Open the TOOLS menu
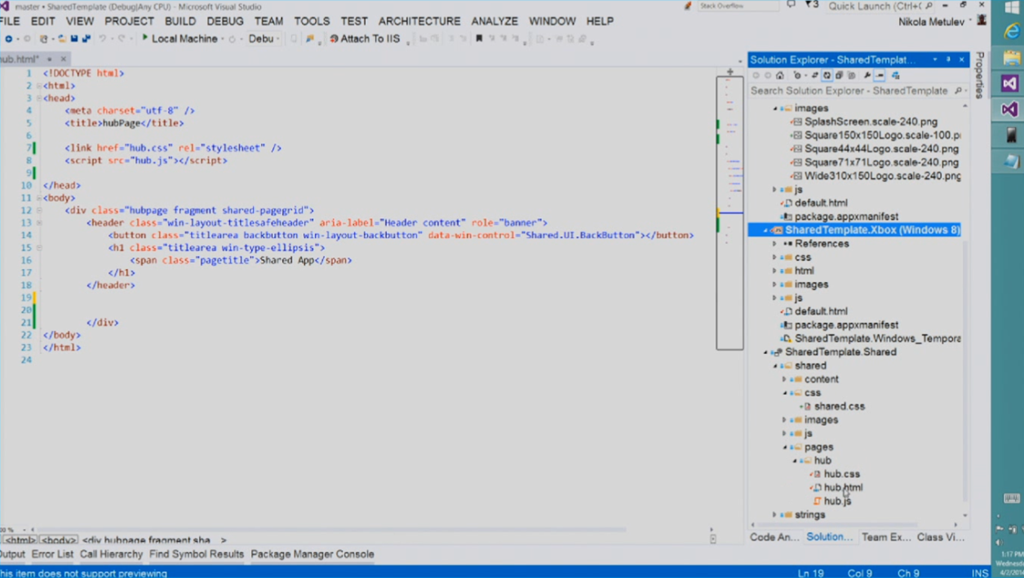Viewport: 1024px width, 578px height. (x=312, y=21)
